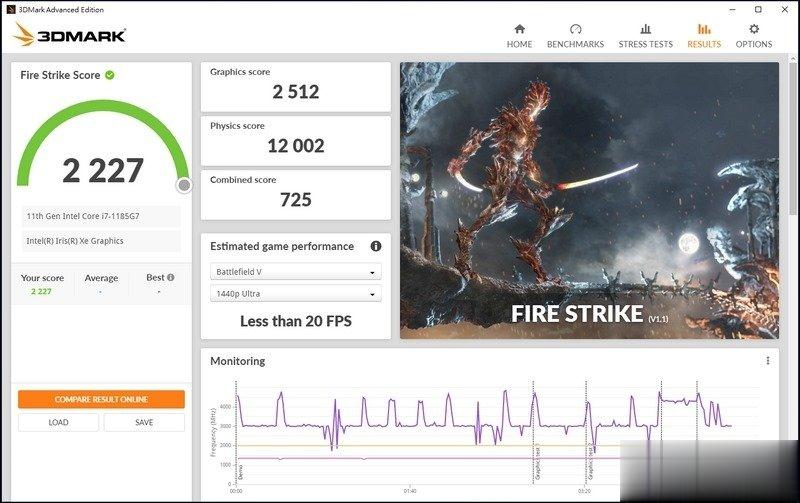Open the HOME tab
The height and width of the screenshot is (503, 800).
pos(519,36)
